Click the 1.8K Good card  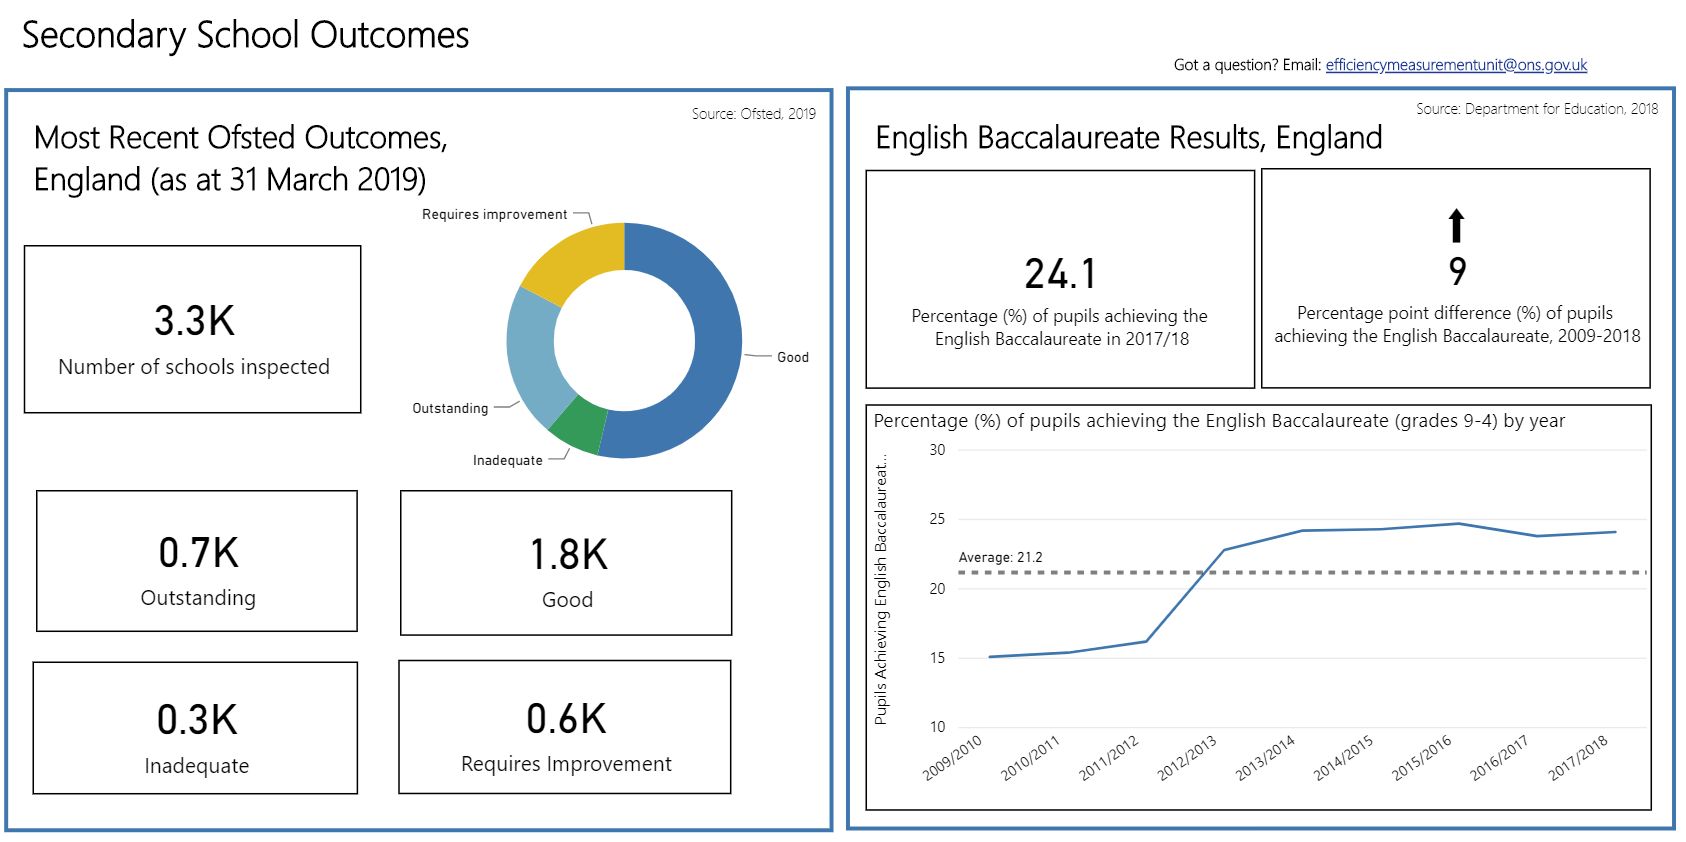tap(566, 563)
